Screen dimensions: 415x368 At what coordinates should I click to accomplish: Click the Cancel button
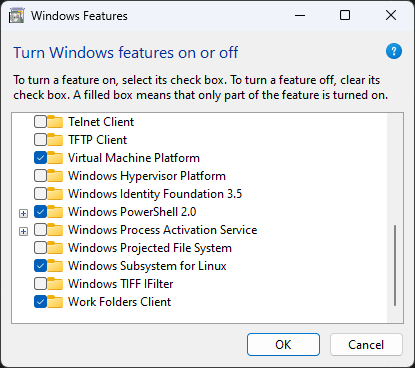tap(366, 345)
